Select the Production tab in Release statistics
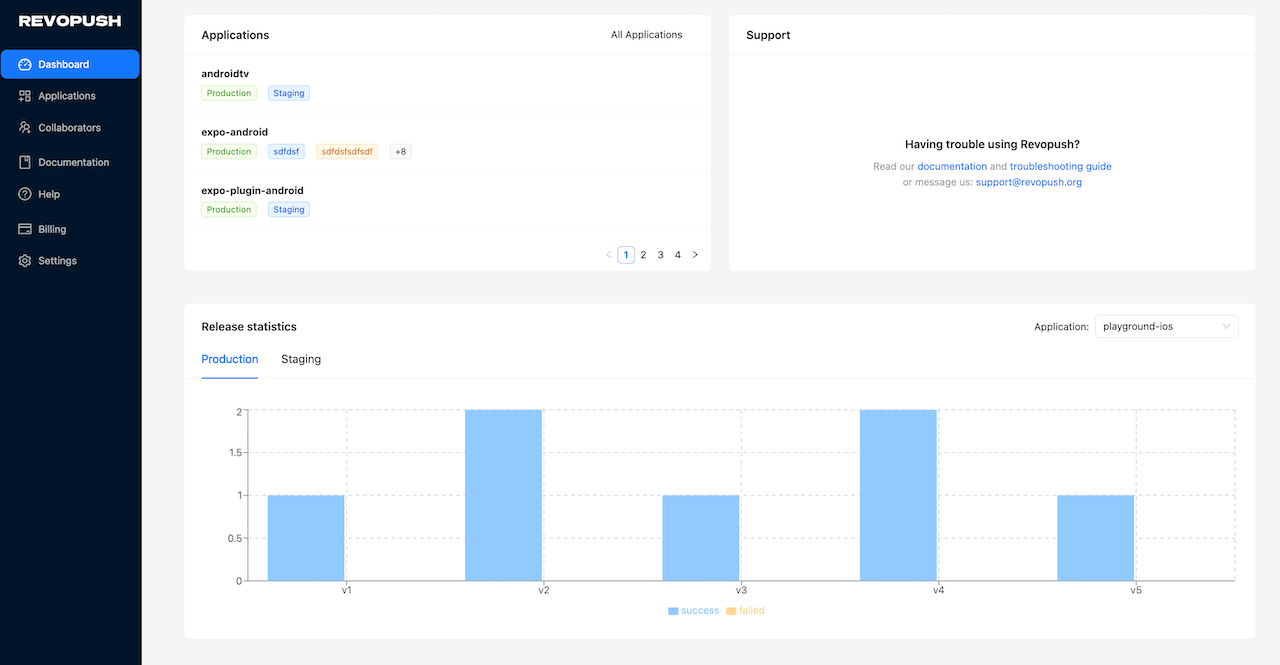The width and height of the screenshot is (1280, 665). point(229,359)
